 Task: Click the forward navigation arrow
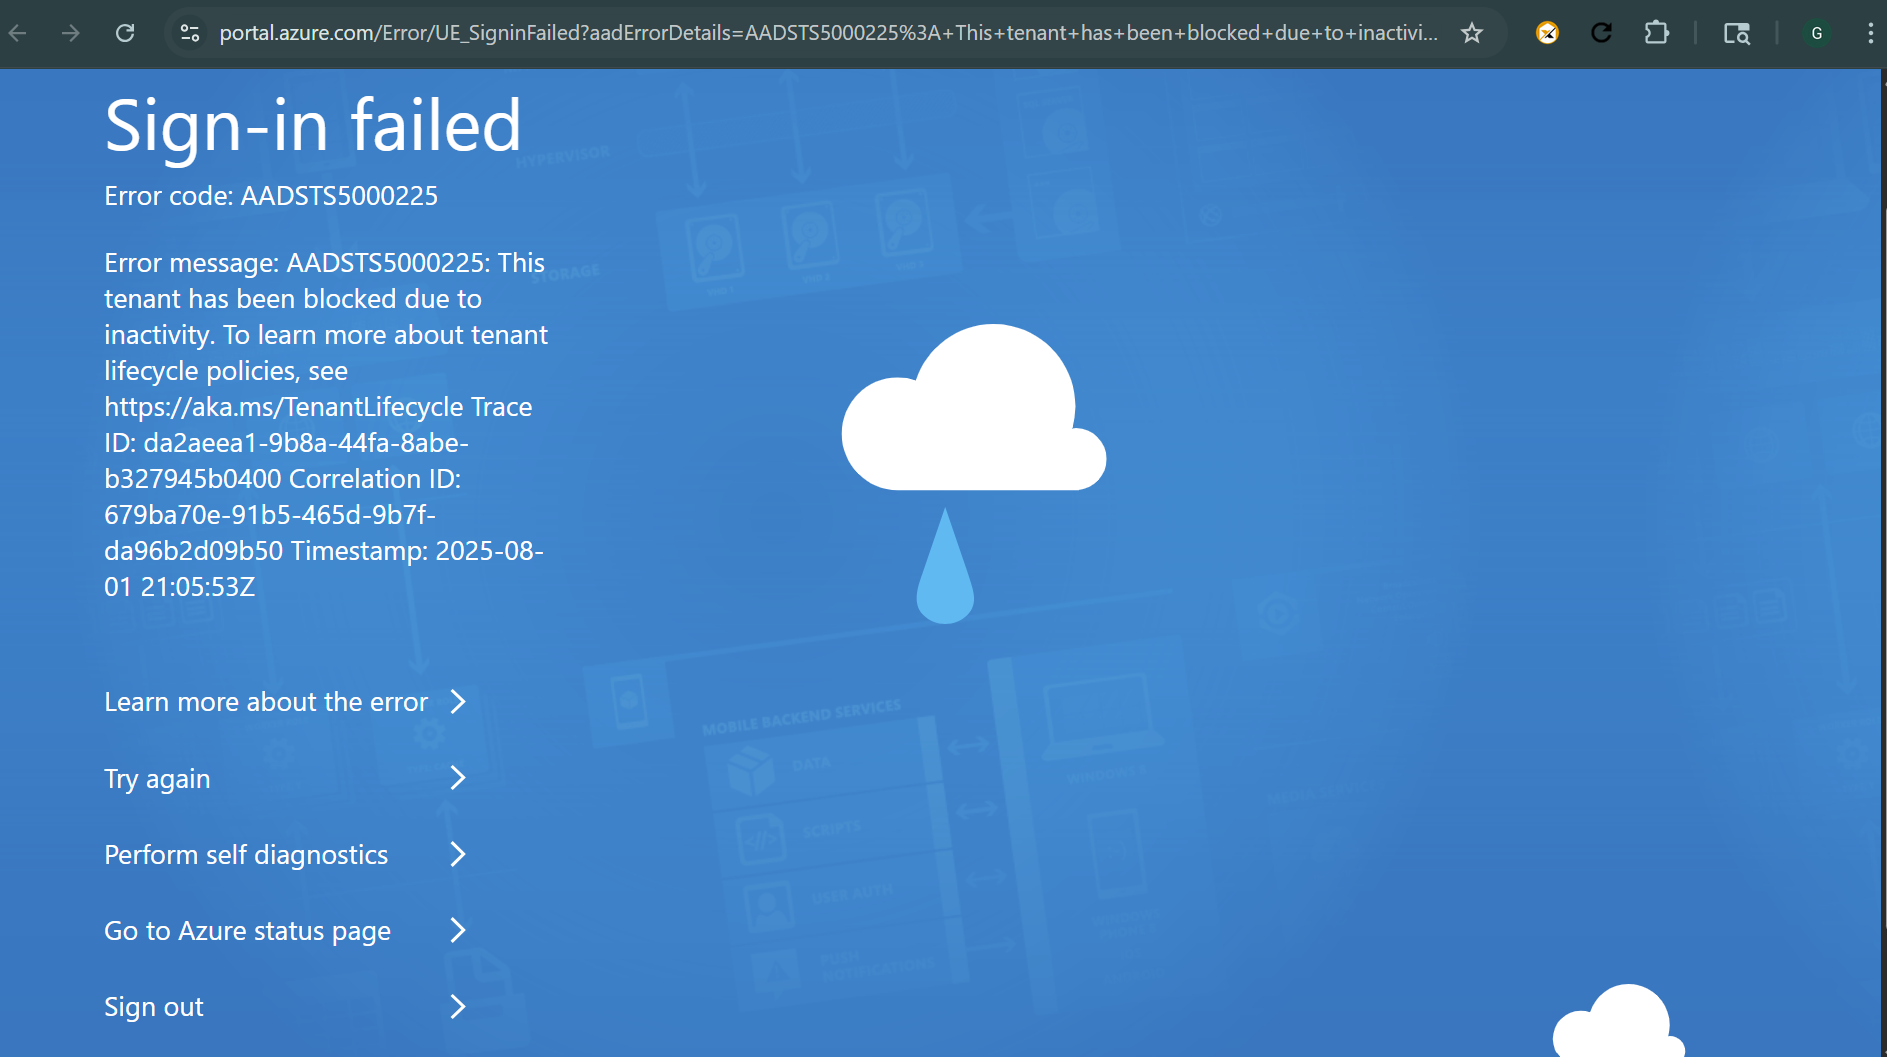click(x=70, y=33)
